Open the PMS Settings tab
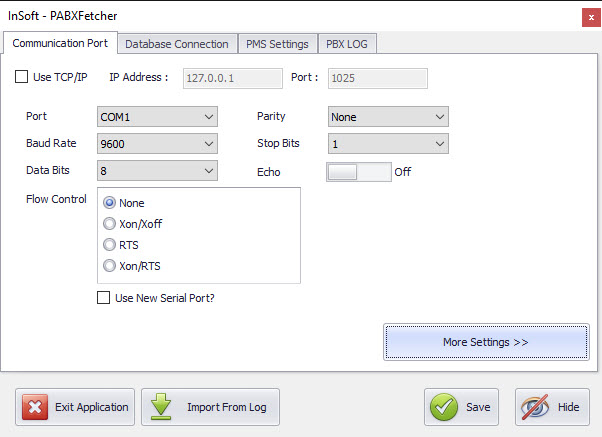Screen dimensions: 602x437 click(277, 44)
